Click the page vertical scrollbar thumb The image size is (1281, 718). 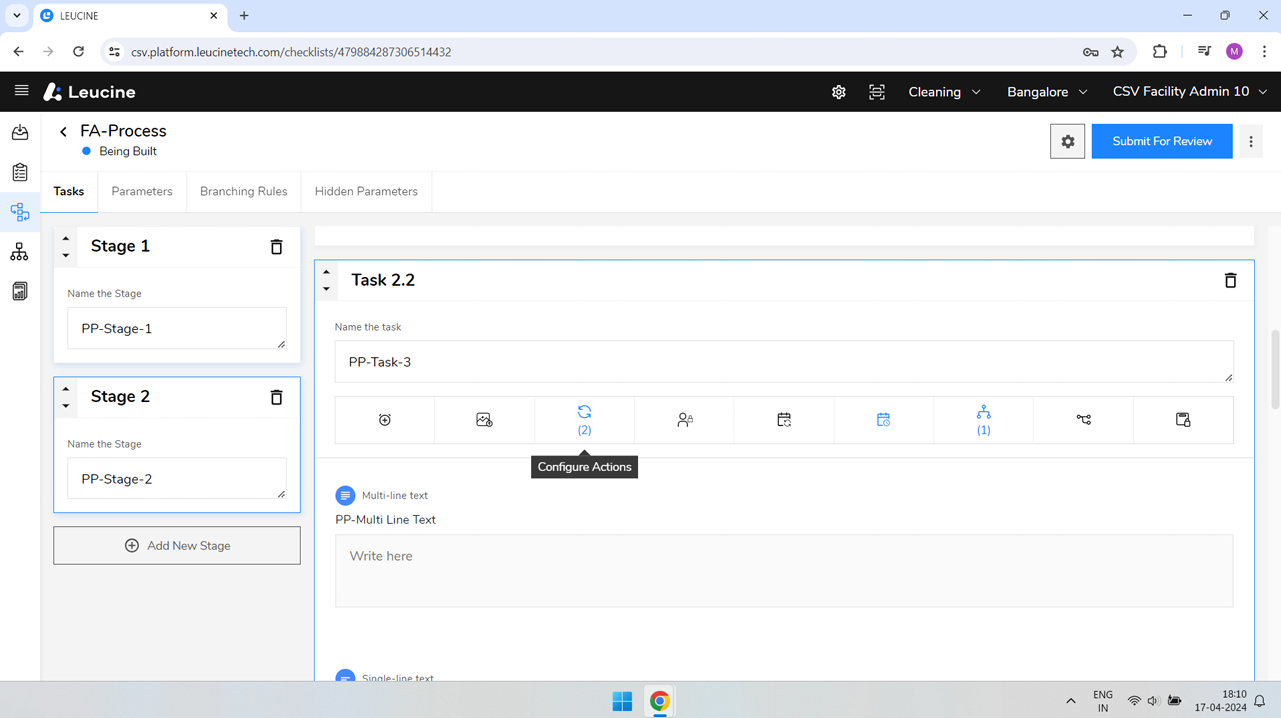tap(1275, 370)
